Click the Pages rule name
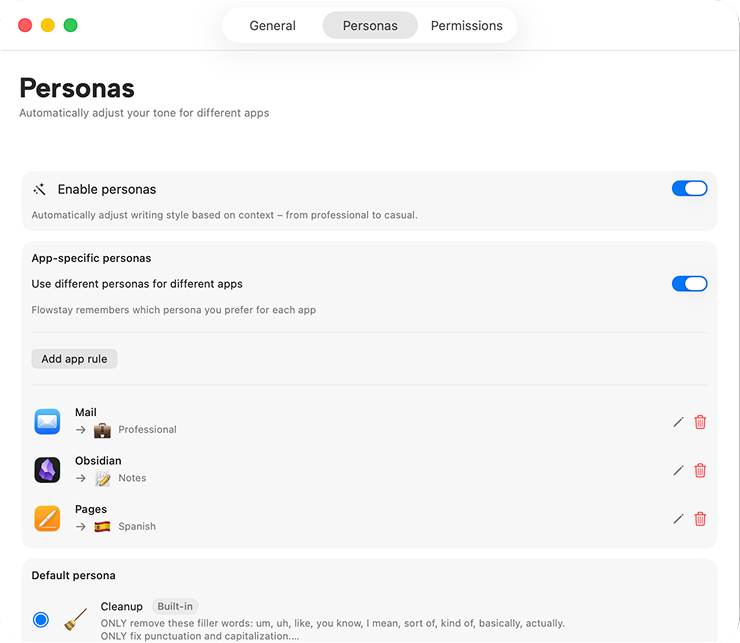Viewport: 740px width, 643px height. [91, 509]
